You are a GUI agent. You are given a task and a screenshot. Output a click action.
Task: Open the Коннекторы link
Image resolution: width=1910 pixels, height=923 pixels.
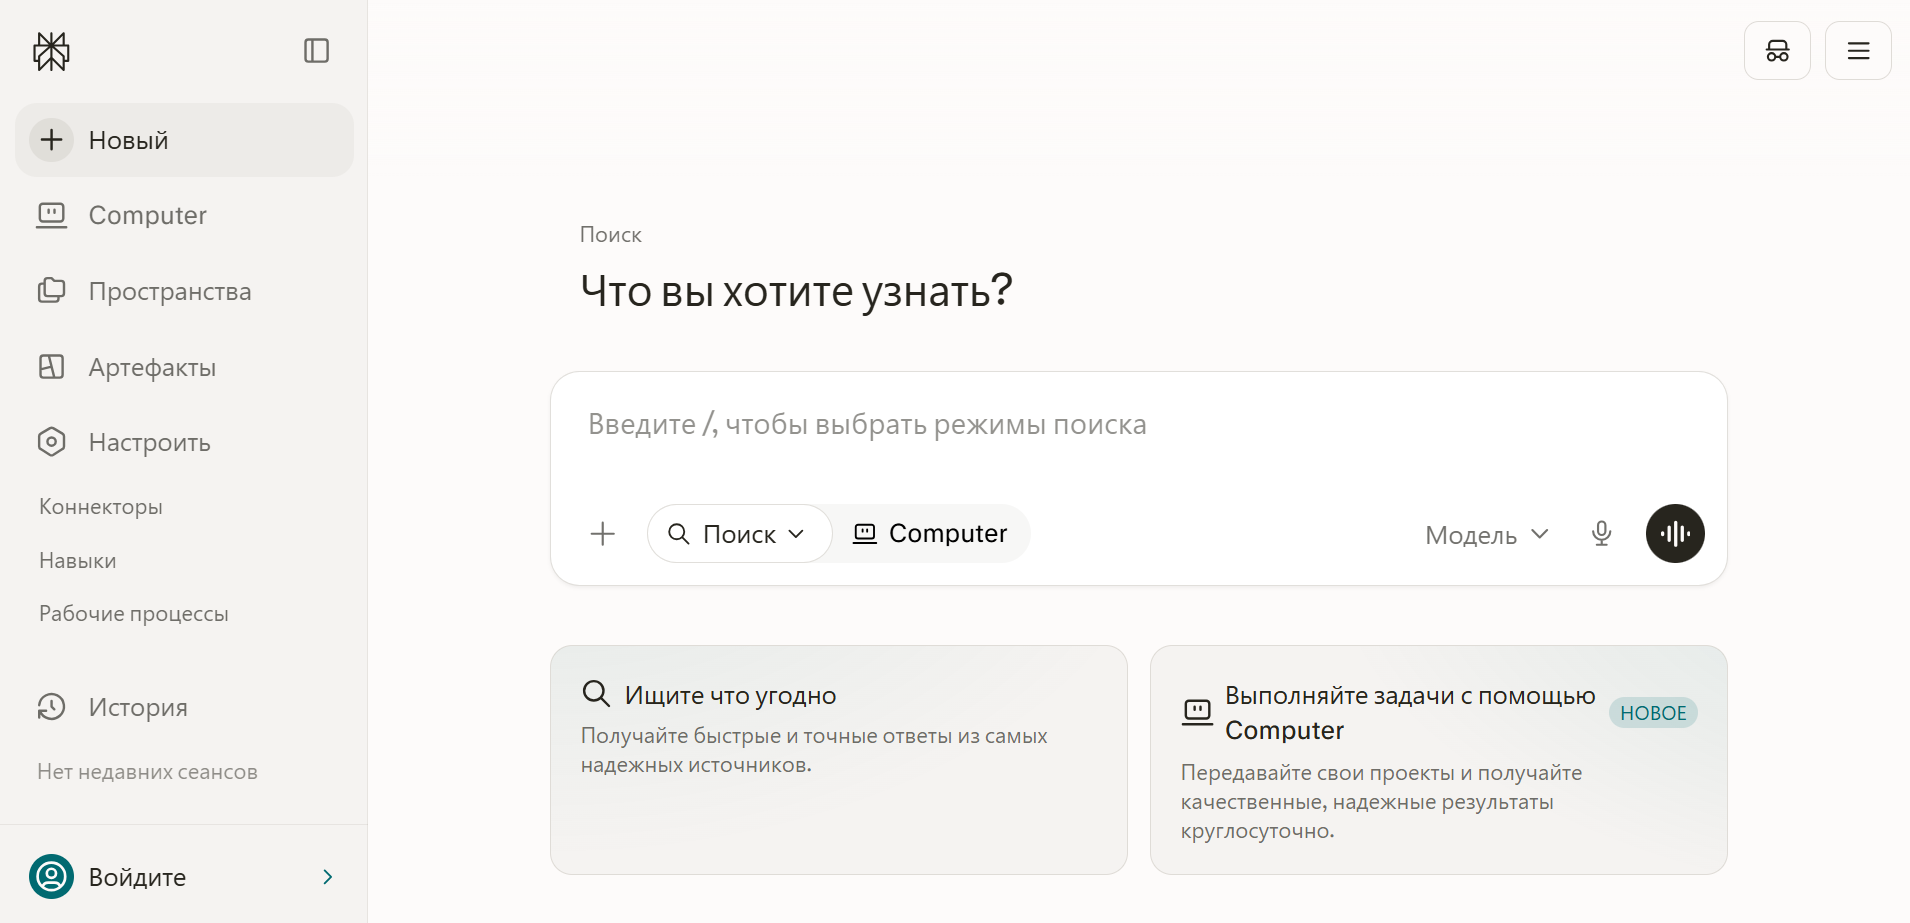point(101,507)
